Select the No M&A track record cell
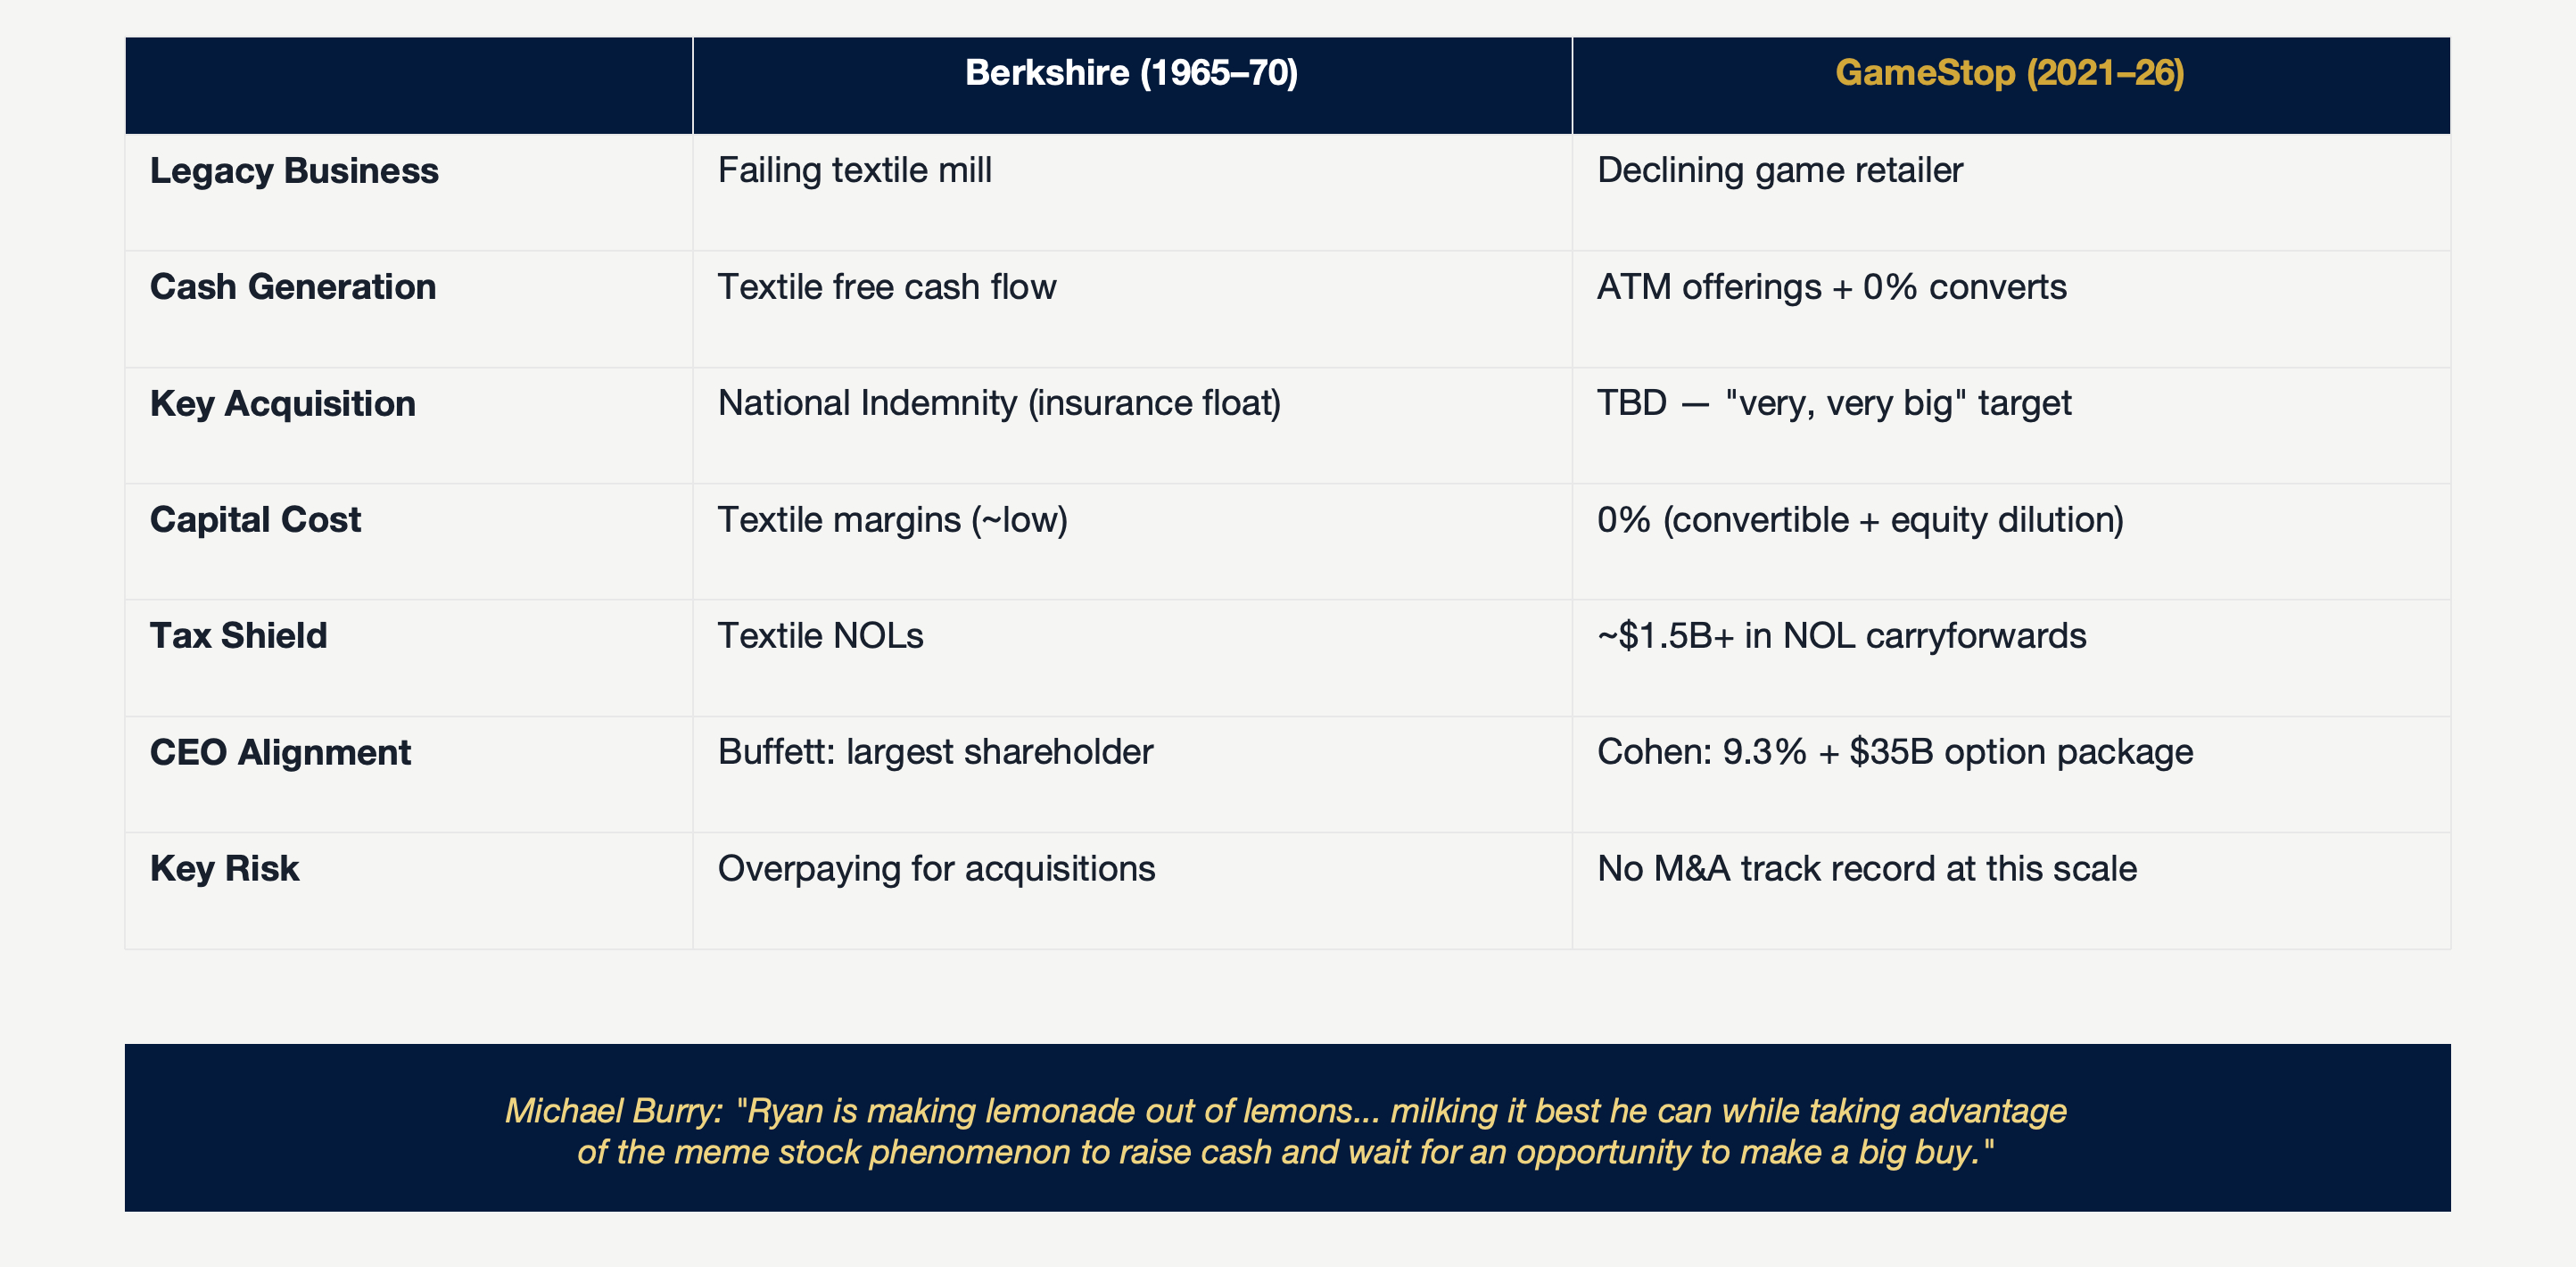The width and height of the screenshot is (2576, 1267). (1866, 869)
